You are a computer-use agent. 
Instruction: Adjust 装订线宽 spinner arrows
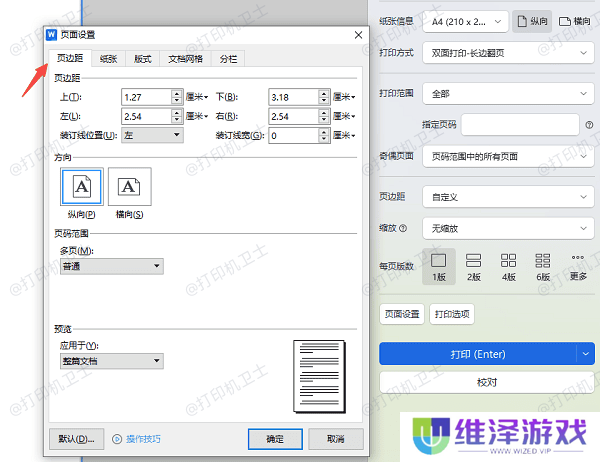[324, 135]
